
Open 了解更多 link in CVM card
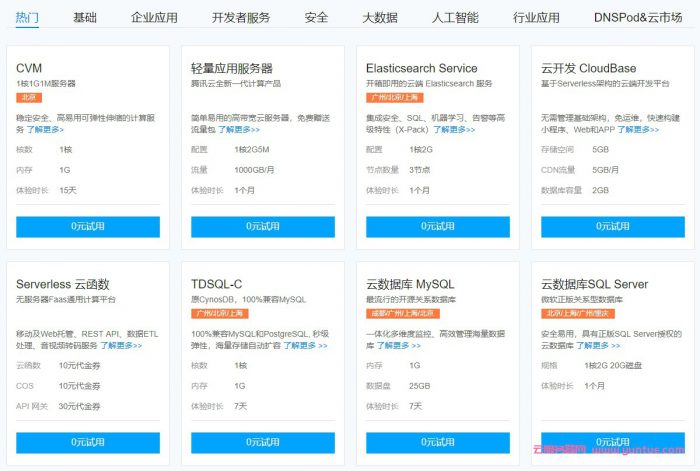45,130
